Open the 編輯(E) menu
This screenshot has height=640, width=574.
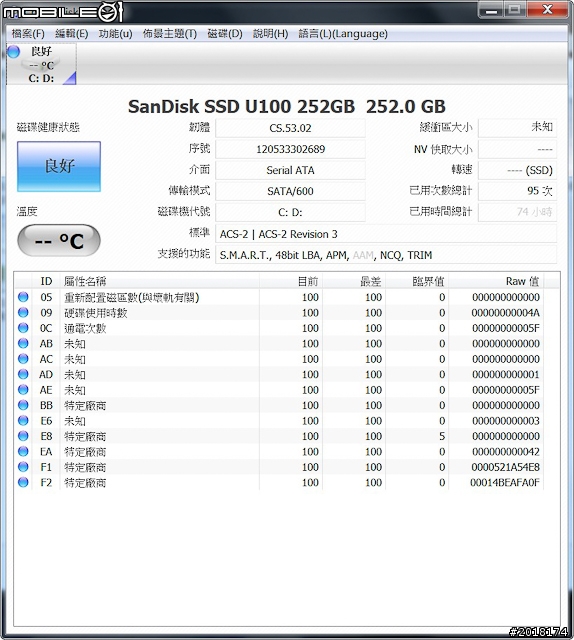click(71, 33)
